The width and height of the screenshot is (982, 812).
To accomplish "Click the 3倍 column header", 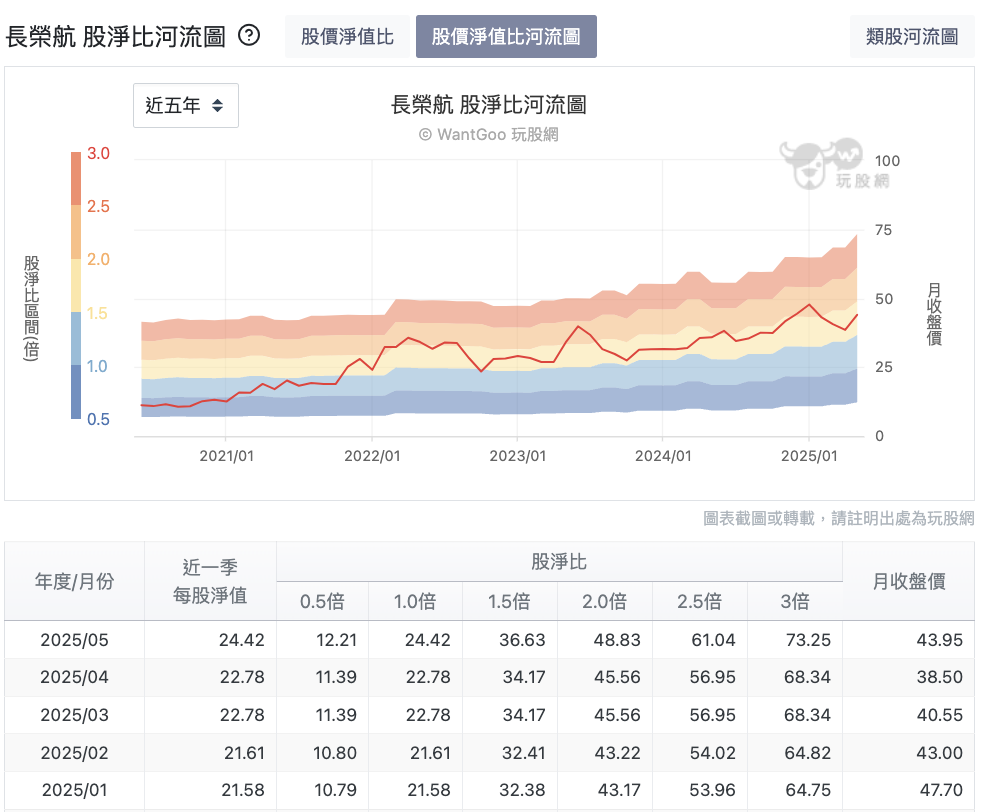I will click(795, 602).
